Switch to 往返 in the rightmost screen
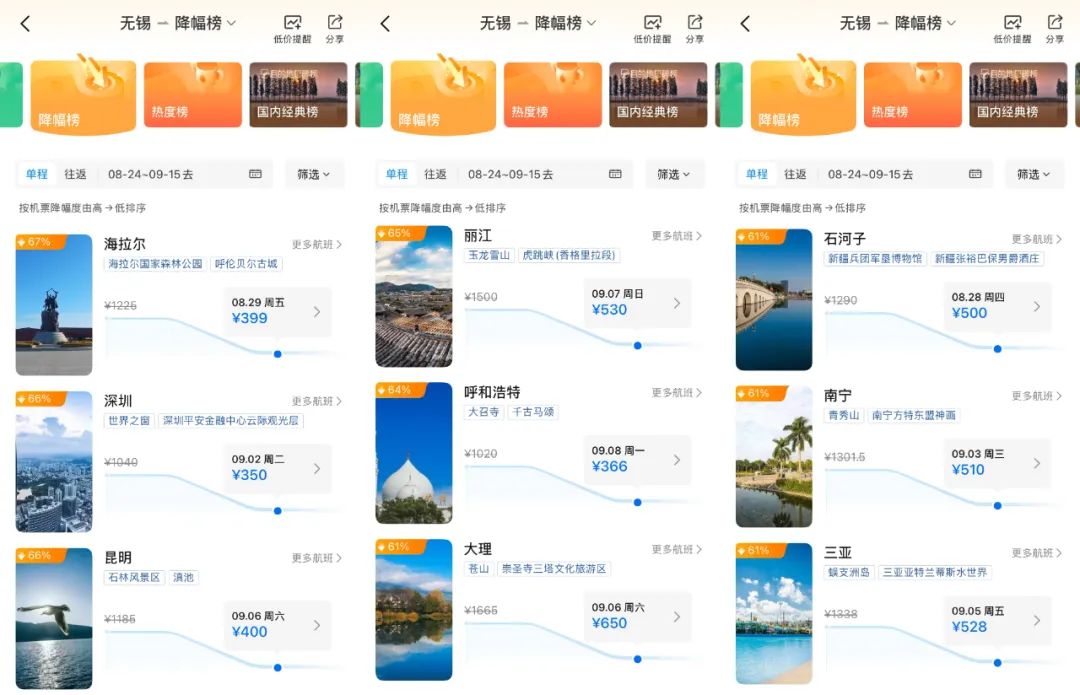1080x695 pixels. click(795, 174)
